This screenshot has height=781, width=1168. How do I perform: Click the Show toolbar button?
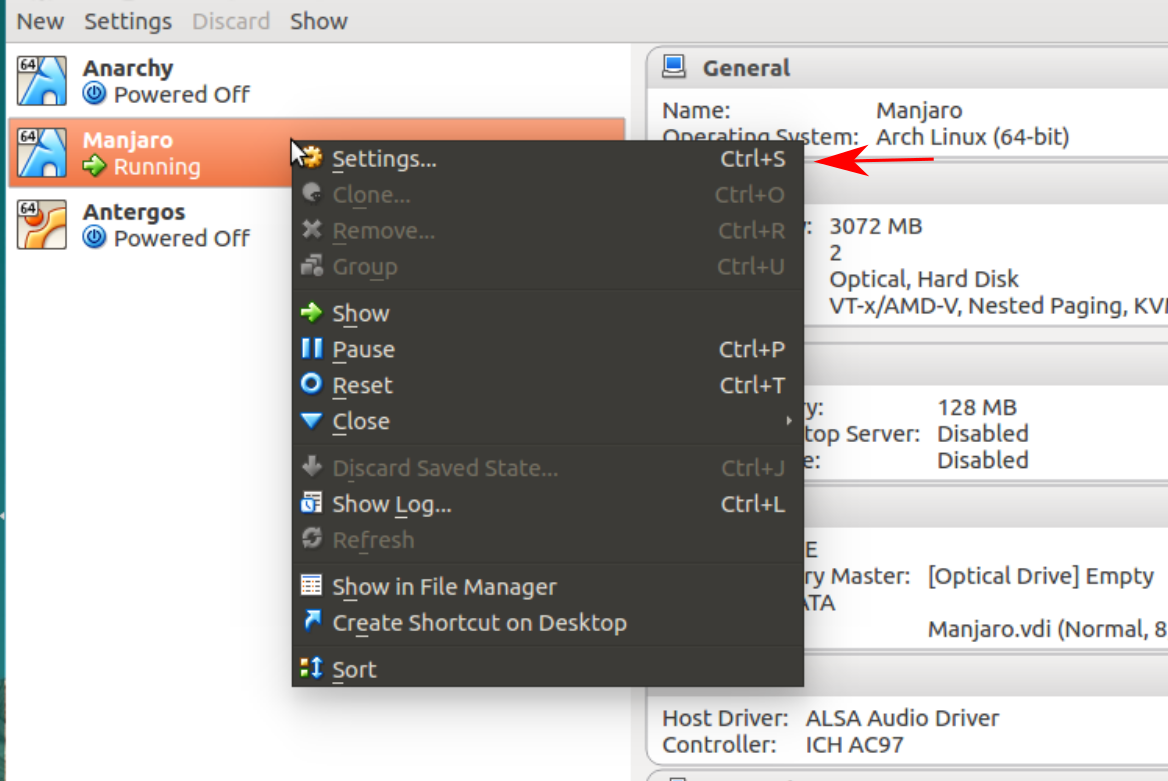pos(318,21)
